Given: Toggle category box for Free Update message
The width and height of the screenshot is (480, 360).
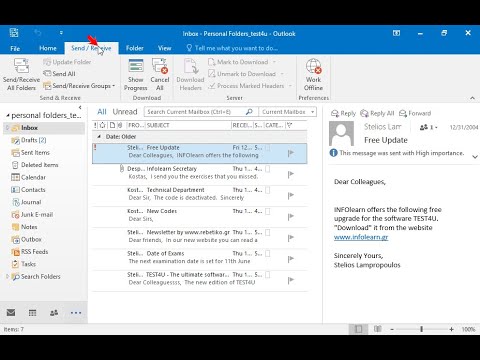Looking at the screenshot, I should [267, 148].
